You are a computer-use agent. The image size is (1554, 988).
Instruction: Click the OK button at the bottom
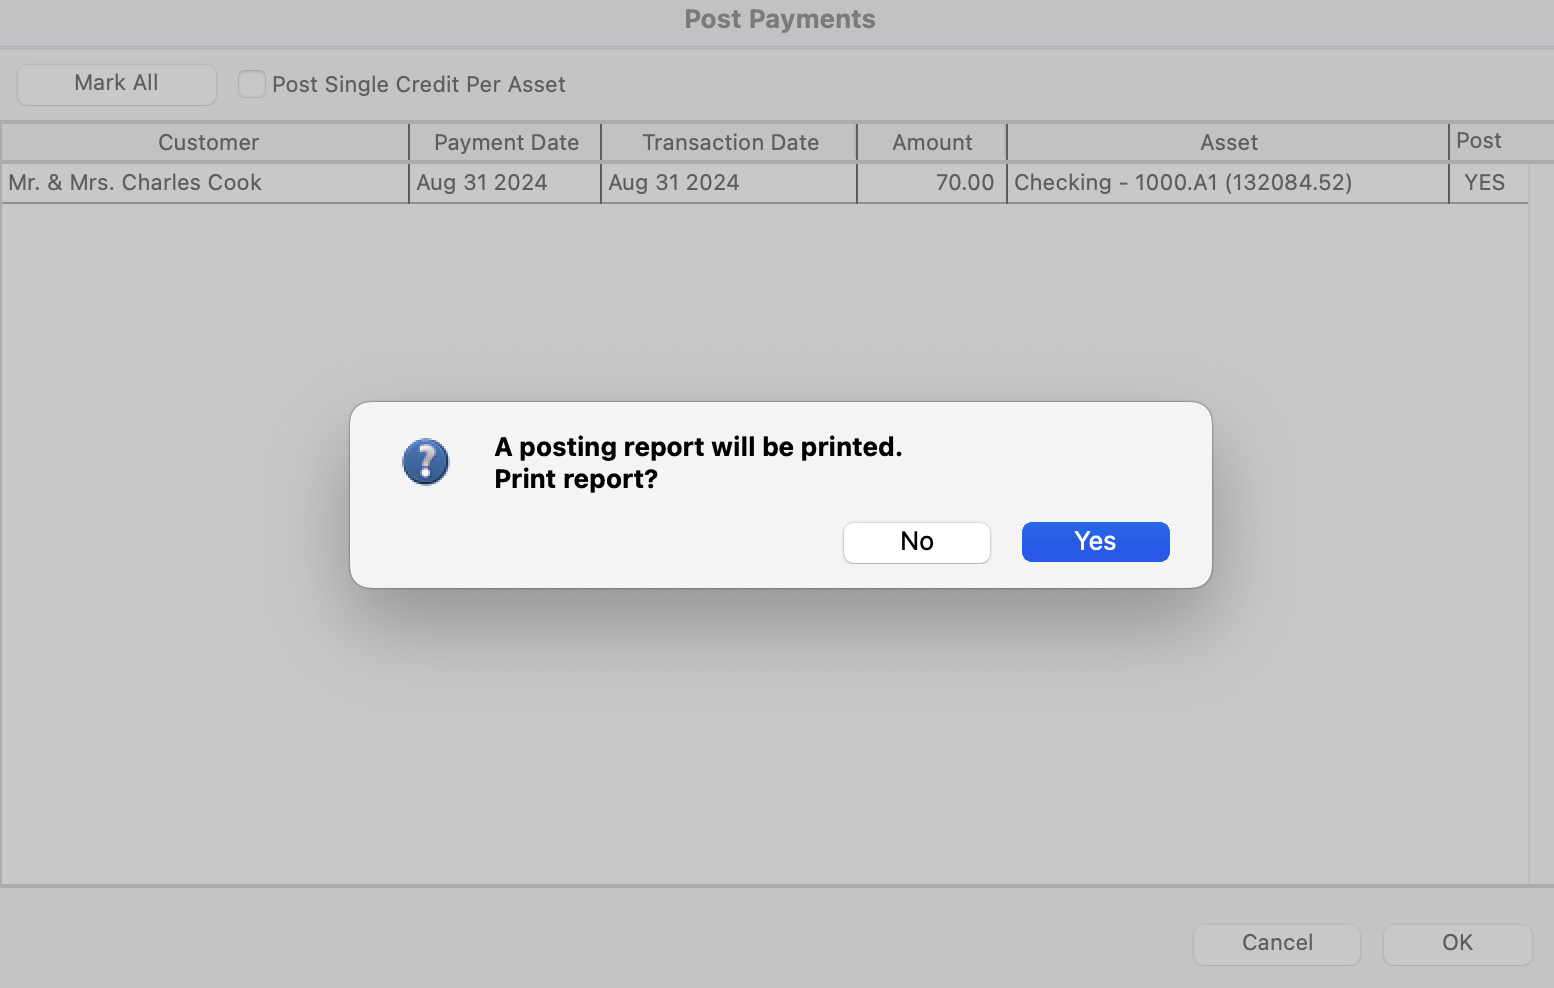coord(1457,943)
